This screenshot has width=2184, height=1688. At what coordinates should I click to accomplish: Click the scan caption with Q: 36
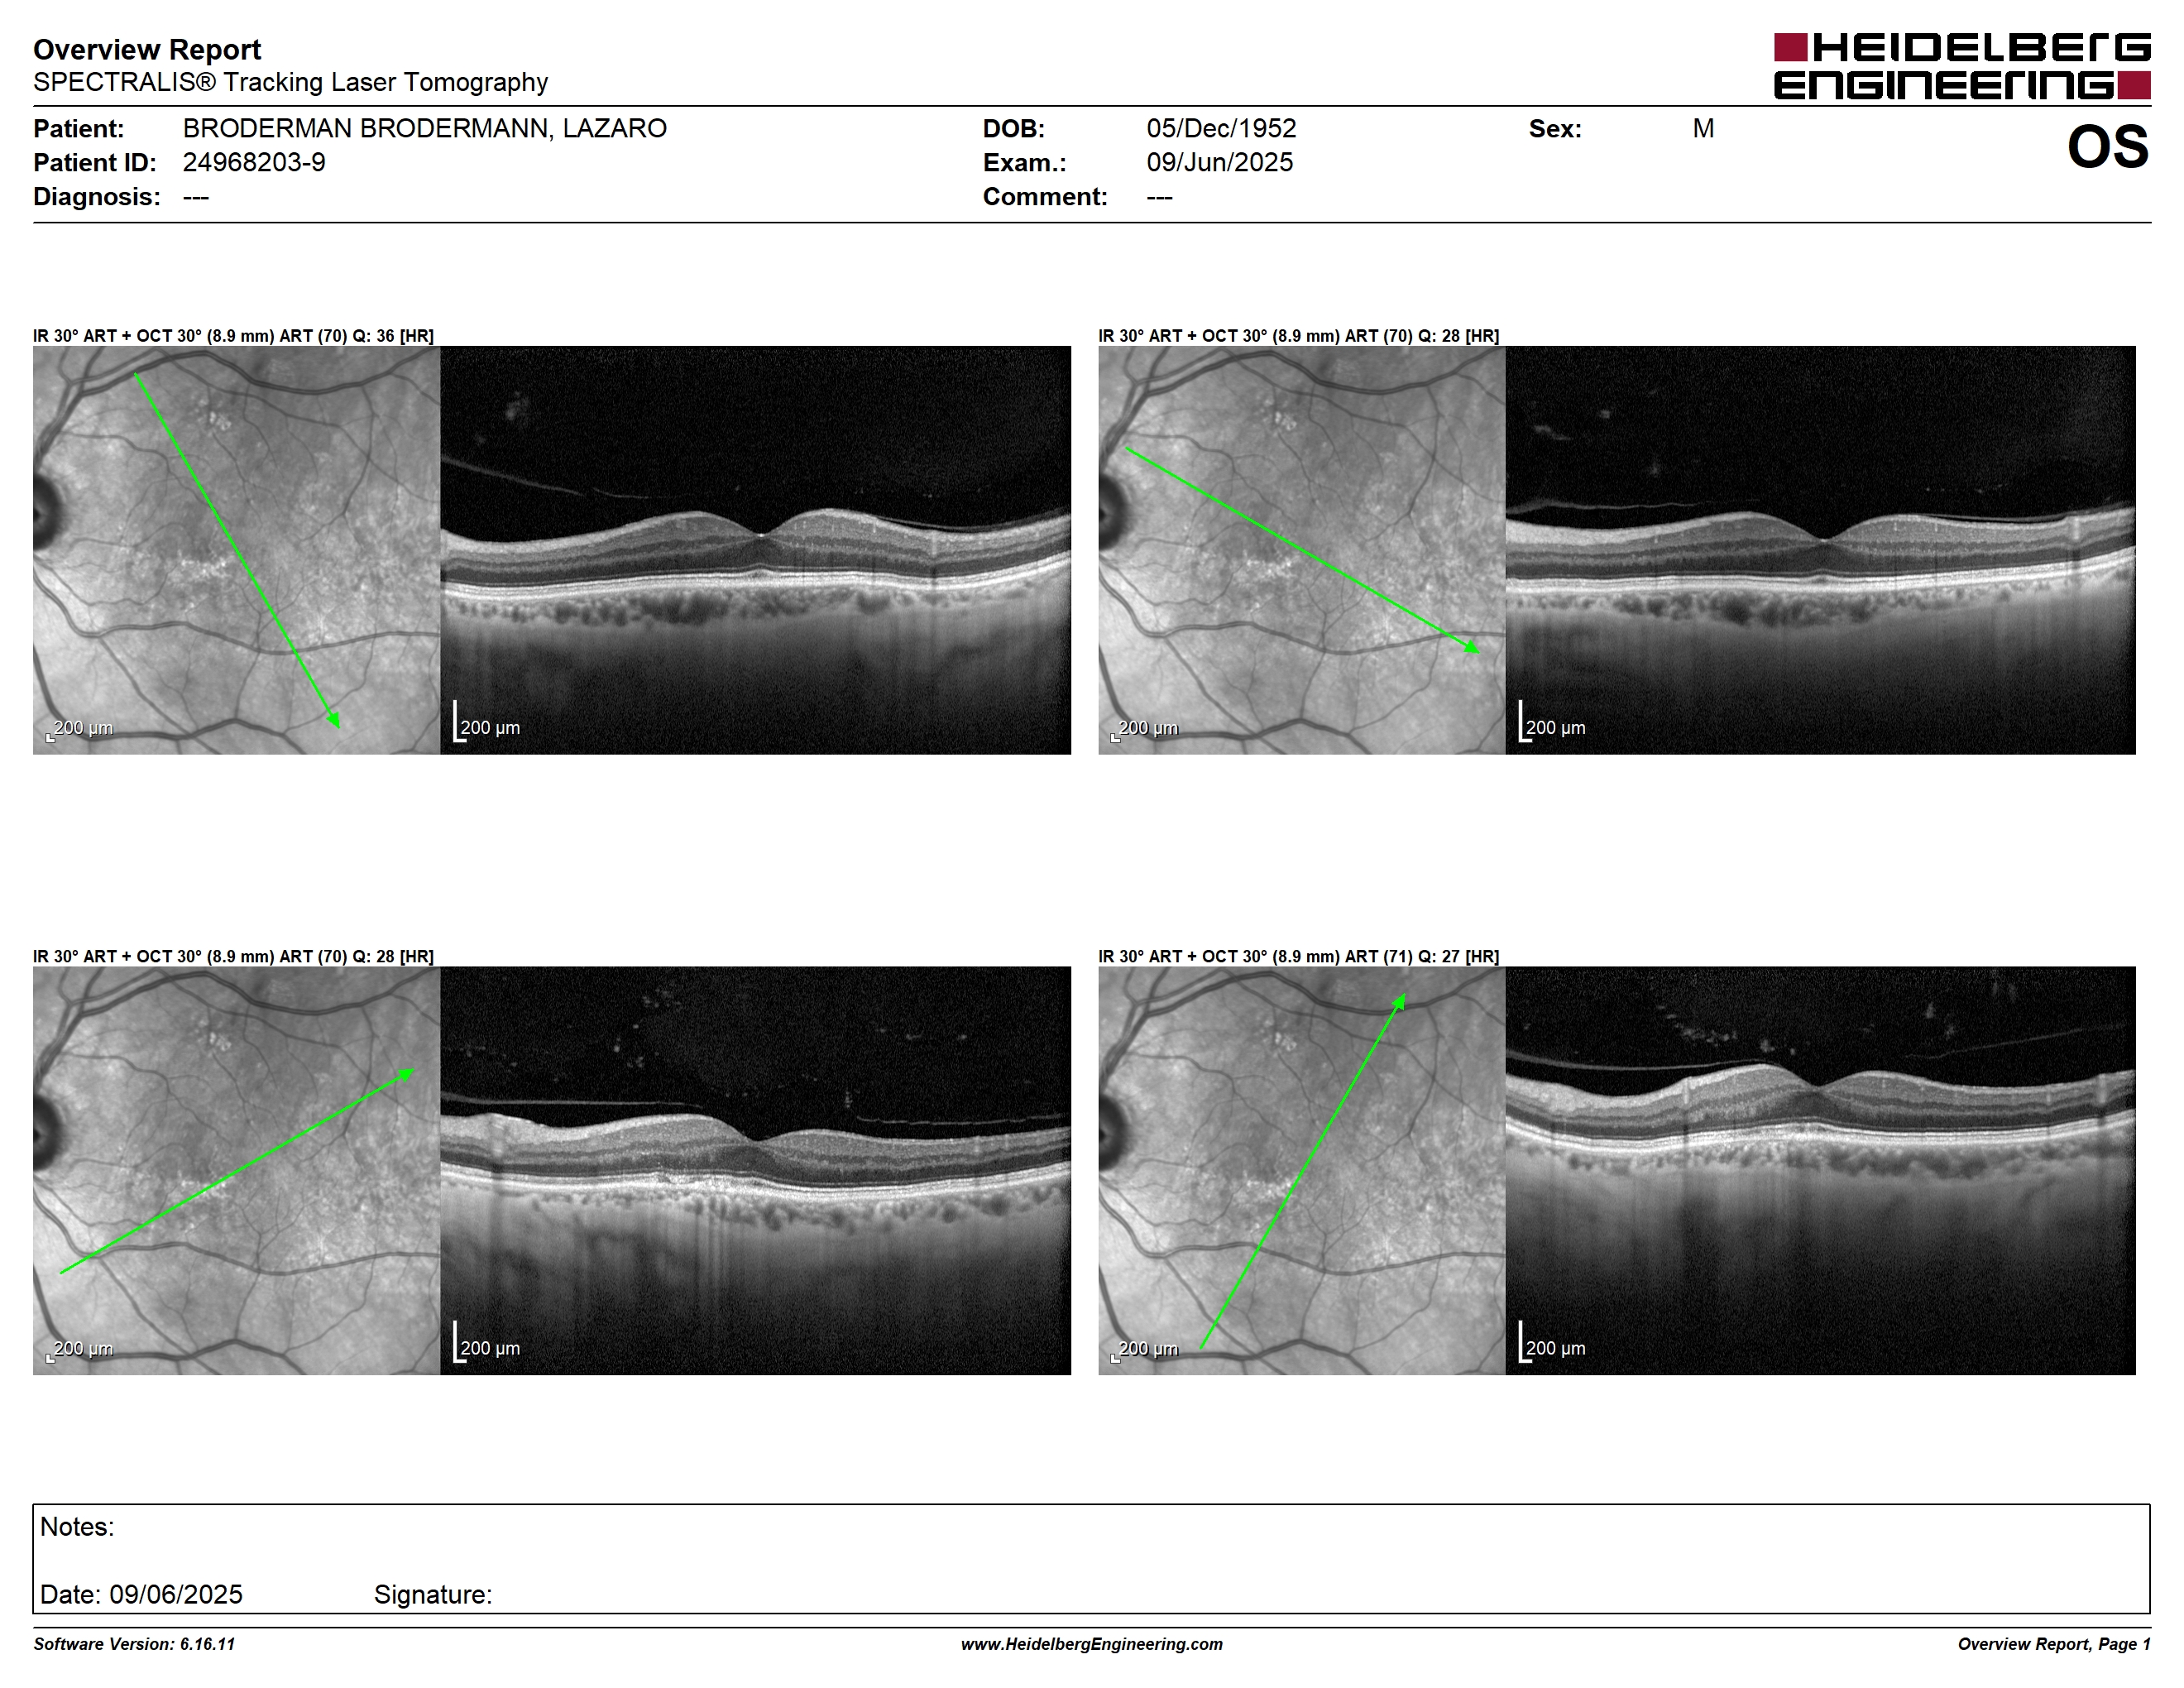pos(233,336)
